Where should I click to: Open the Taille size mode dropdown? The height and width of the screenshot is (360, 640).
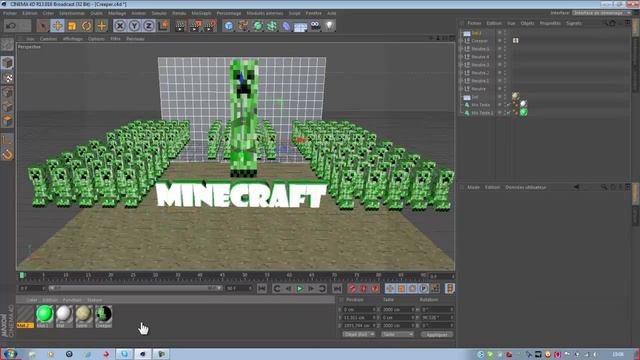[397, 334]
